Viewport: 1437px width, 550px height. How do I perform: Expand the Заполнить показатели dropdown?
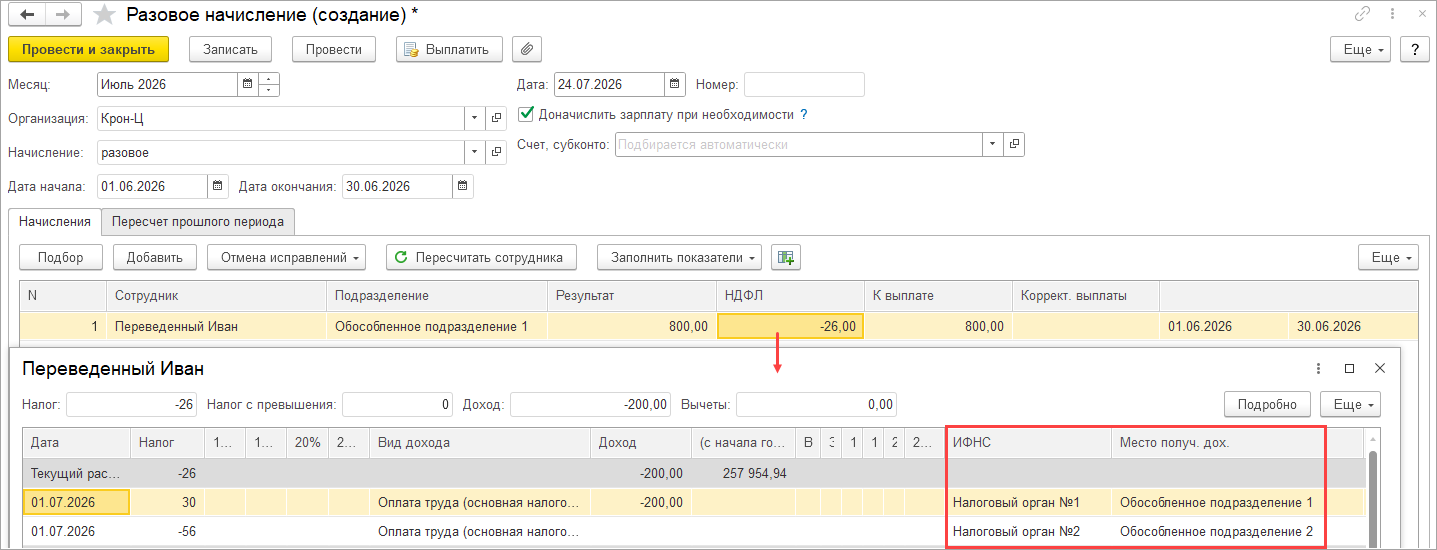click(679, 258)
